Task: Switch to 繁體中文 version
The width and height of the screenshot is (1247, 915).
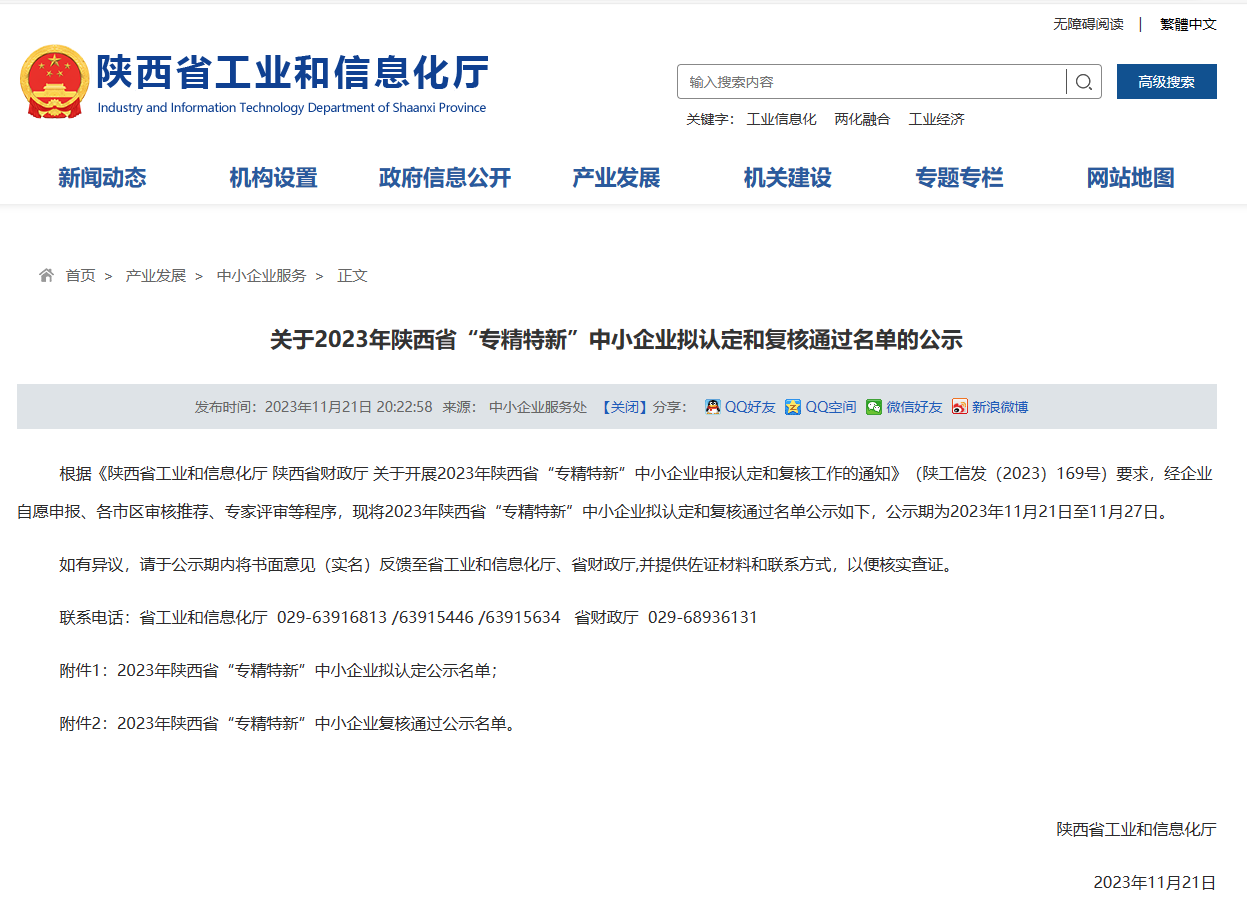Action: tap(1188, 24)
